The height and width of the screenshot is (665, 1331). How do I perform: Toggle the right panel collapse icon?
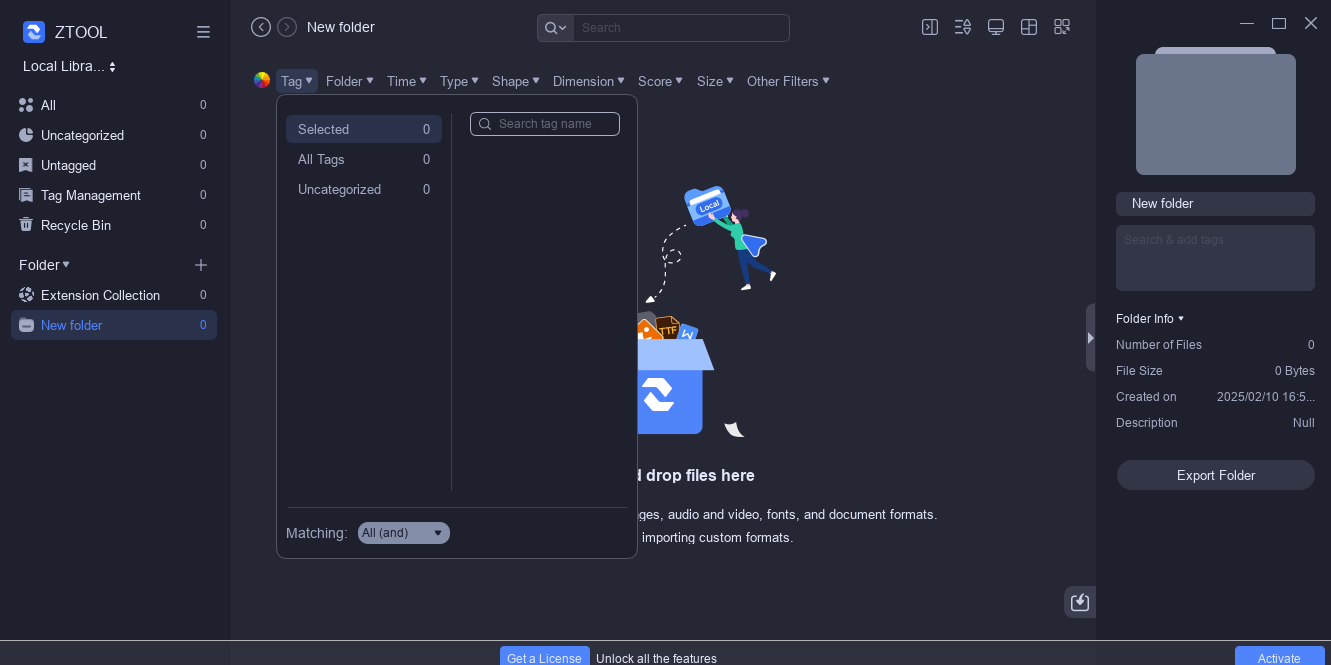coord(930,27)
